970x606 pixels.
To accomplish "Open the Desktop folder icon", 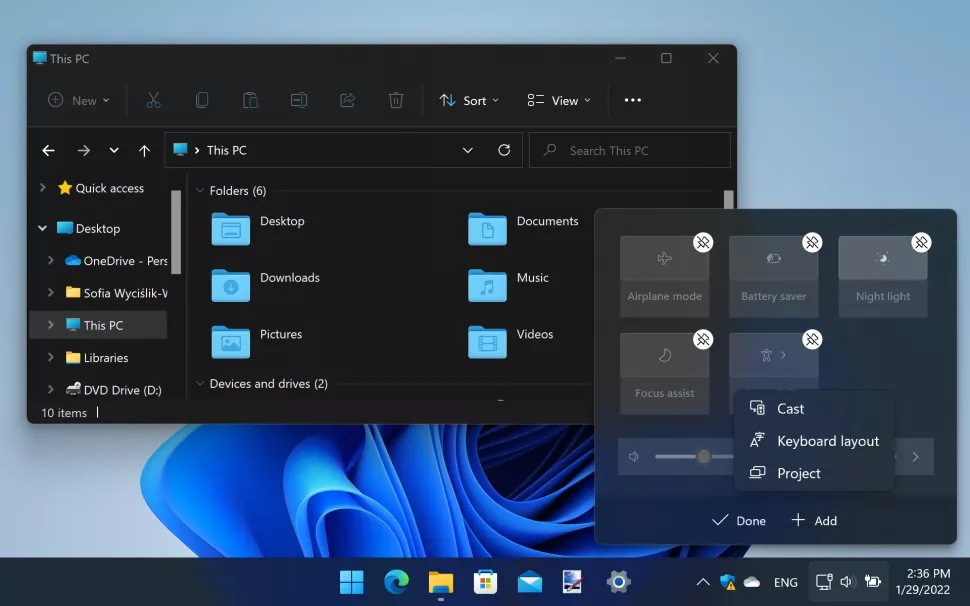I will (x=231, y=229).
